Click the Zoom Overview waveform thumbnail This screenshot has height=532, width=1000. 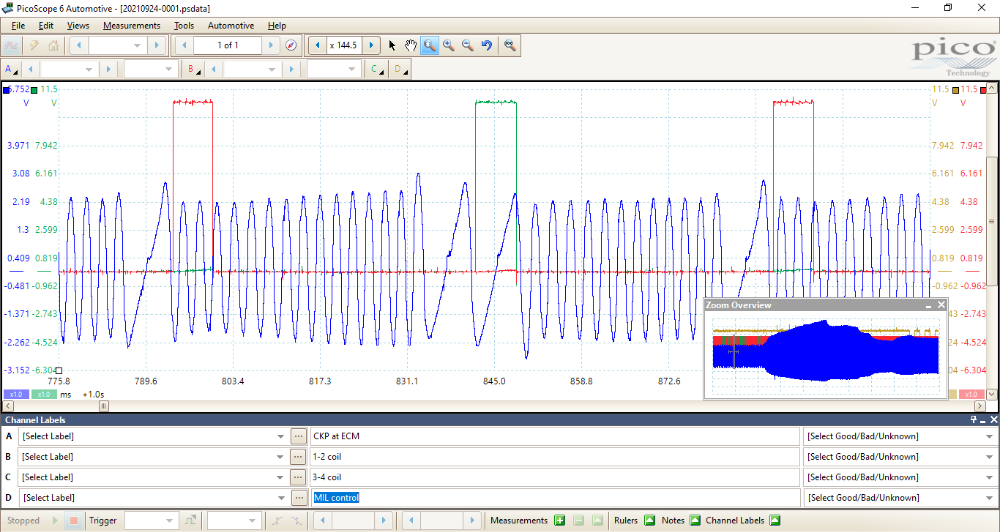(x=826, y=351)
